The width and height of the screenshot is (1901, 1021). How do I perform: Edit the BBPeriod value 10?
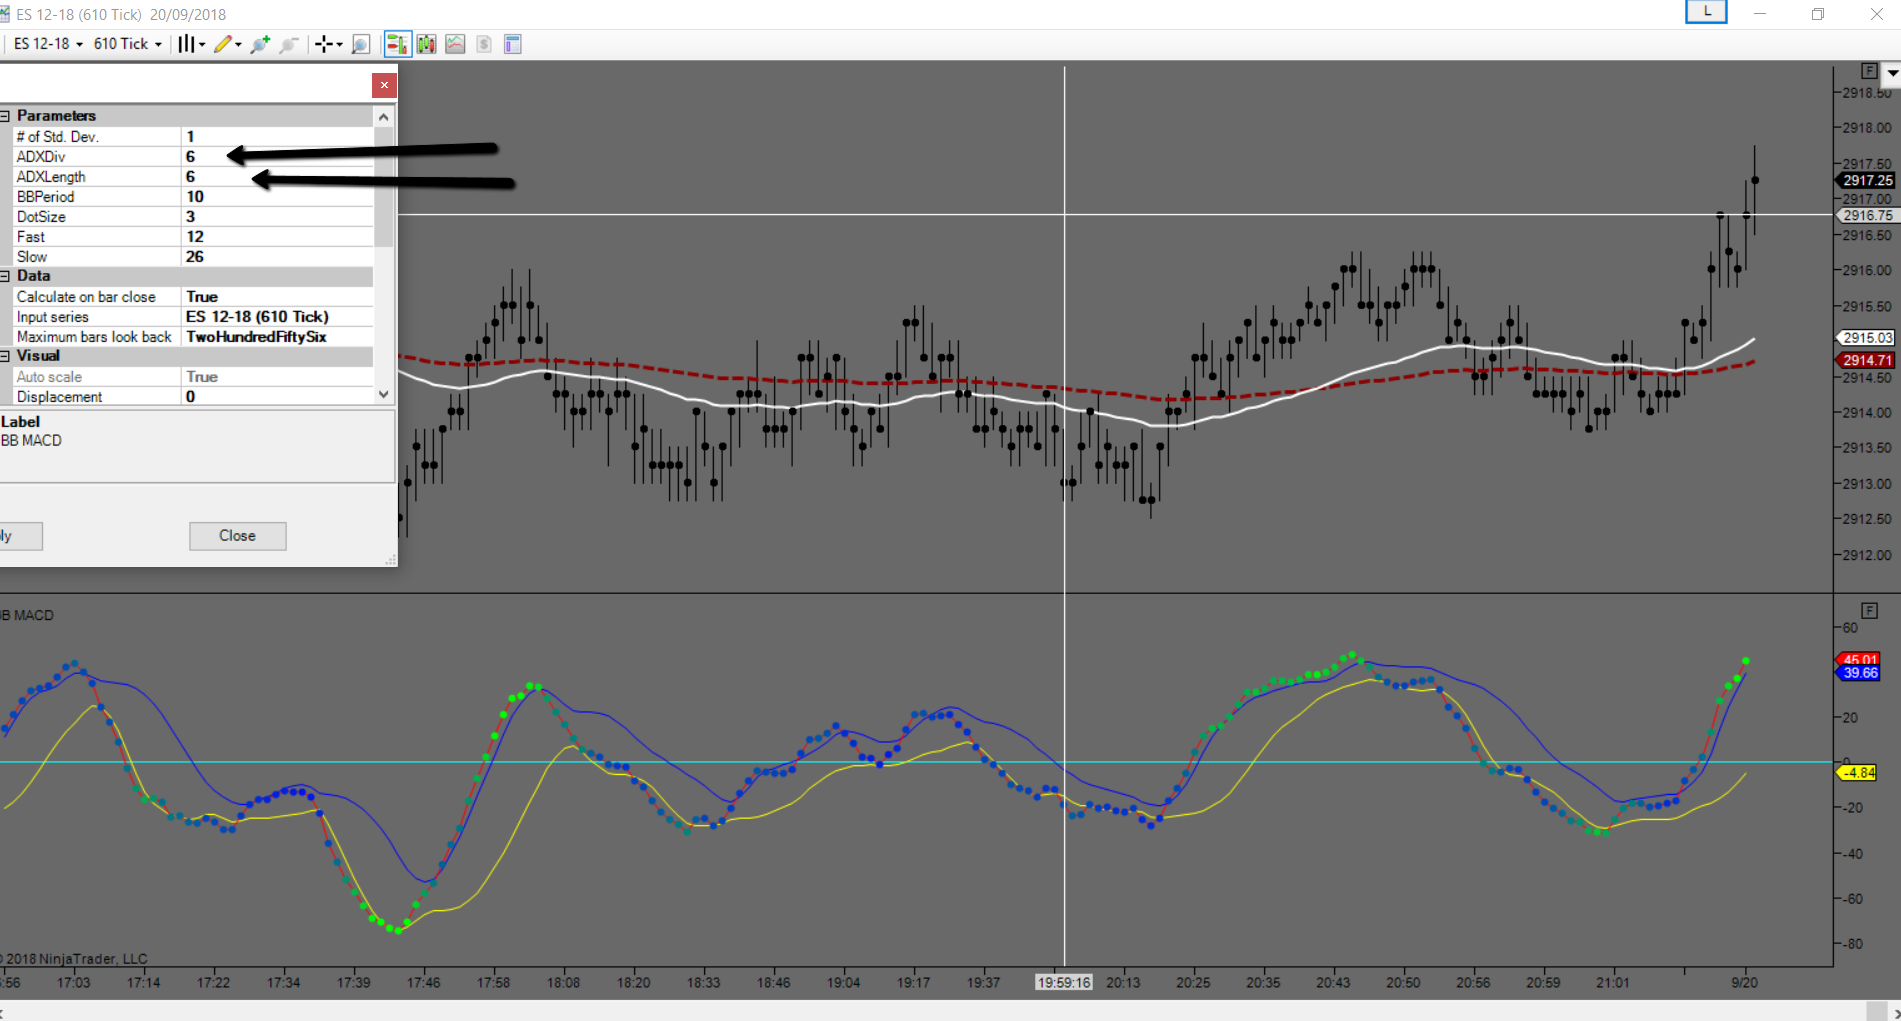277,196
